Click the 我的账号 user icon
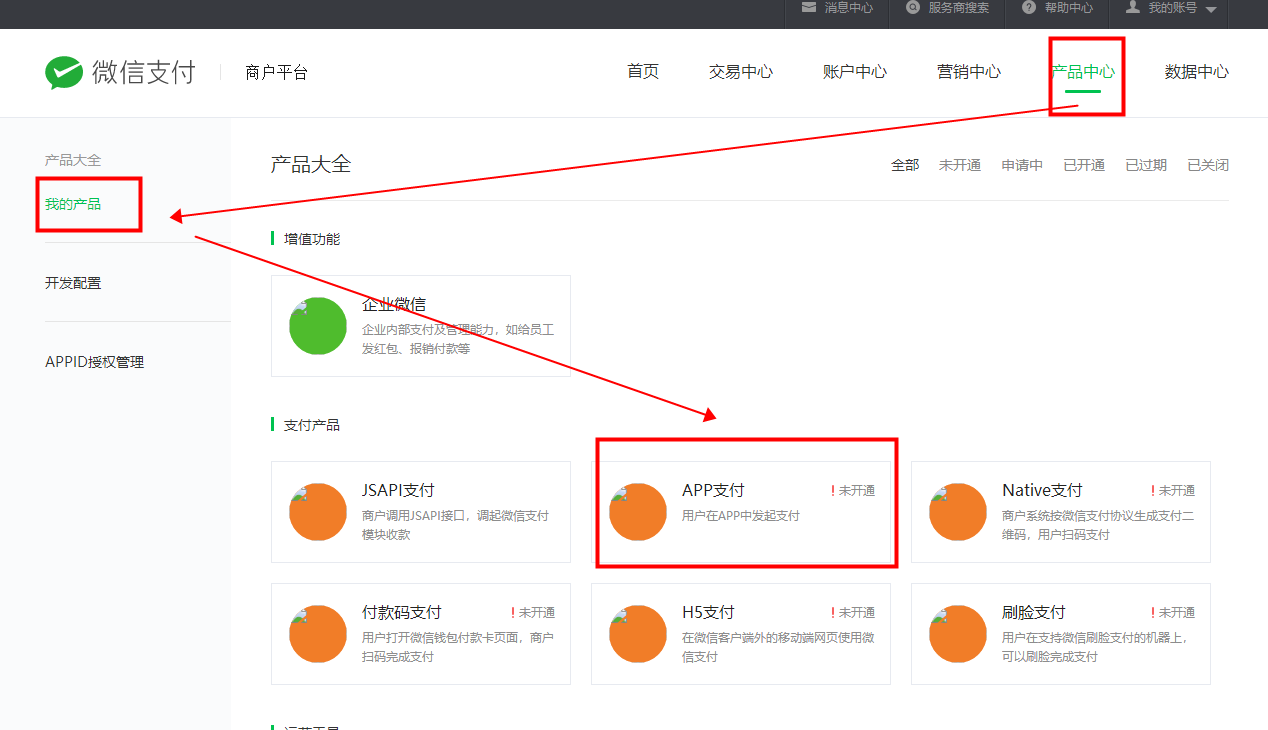The height and width of the screenshot is (730, 1268). point(1131,9)
